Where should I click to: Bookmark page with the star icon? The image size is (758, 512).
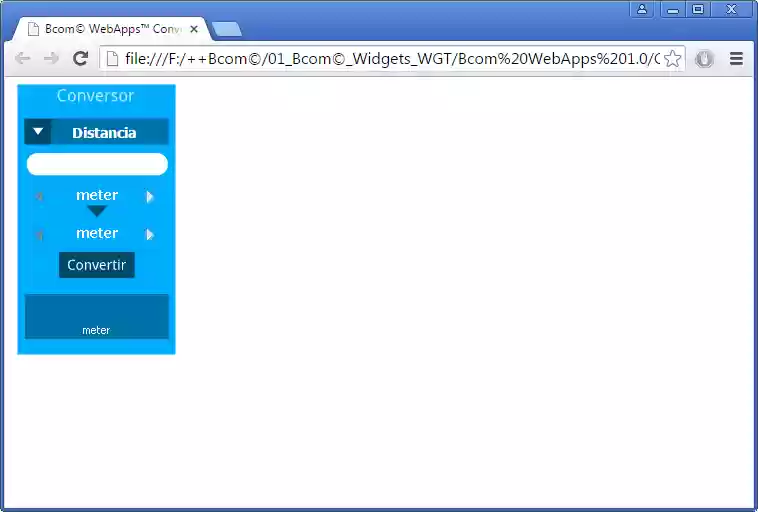(x=672, y=59)
